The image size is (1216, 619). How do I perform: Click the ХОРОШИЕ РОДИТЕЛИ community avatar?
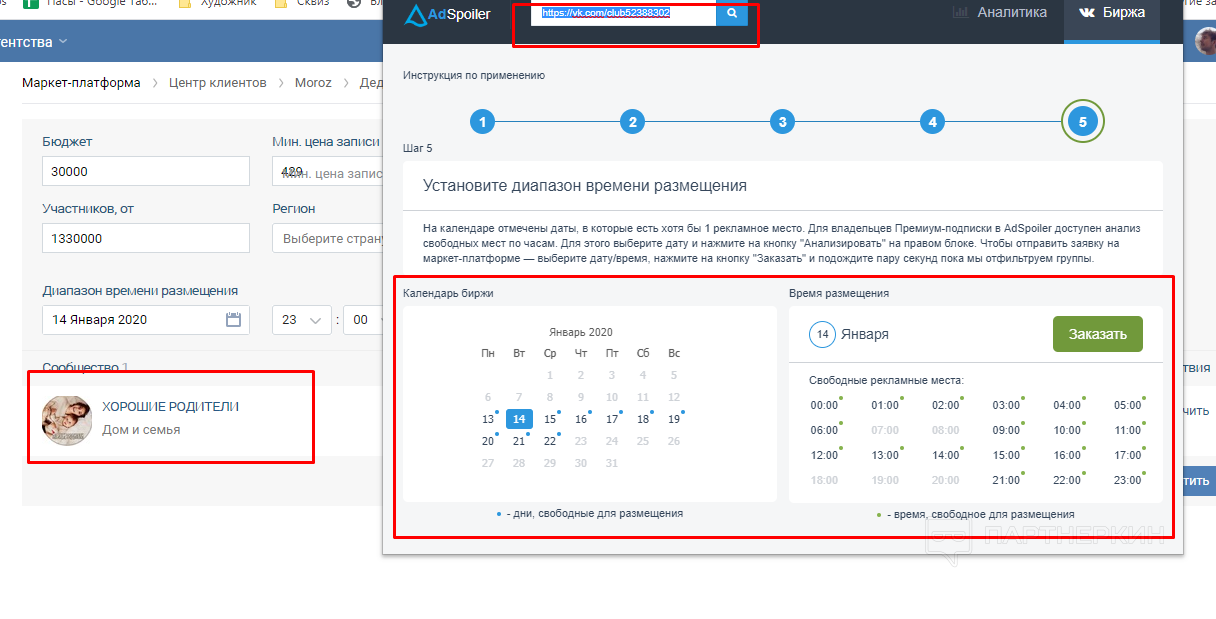click(x=67, y=419)
